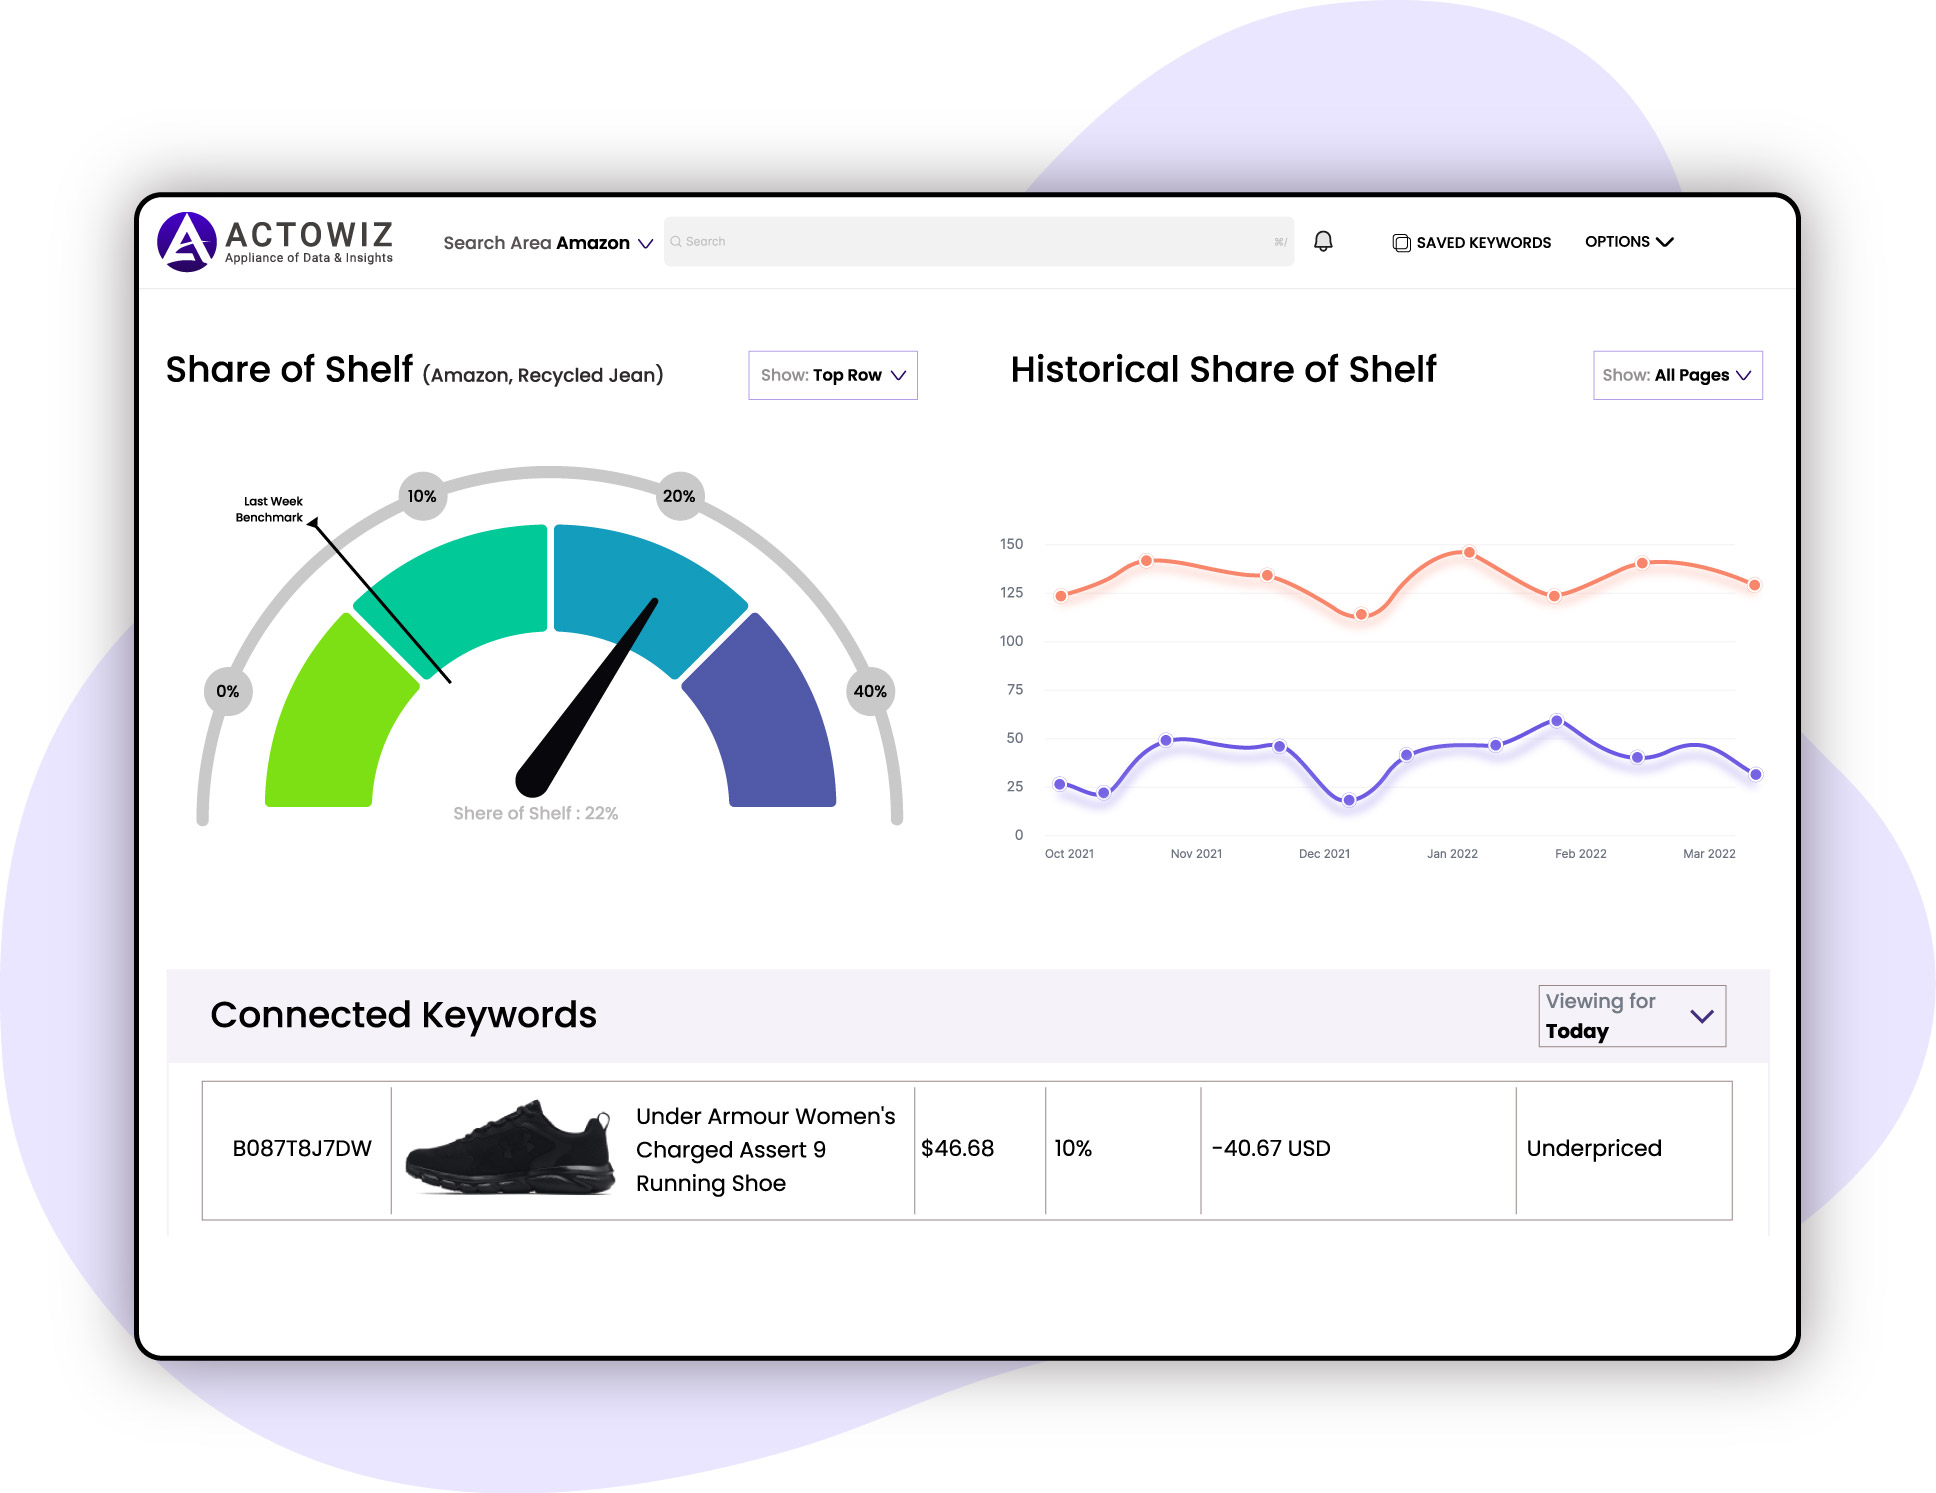Image resolution: width=1936 pixels, height=1493 pixels.
Task: Click into the Search input field
Action: tap(978, 241)
